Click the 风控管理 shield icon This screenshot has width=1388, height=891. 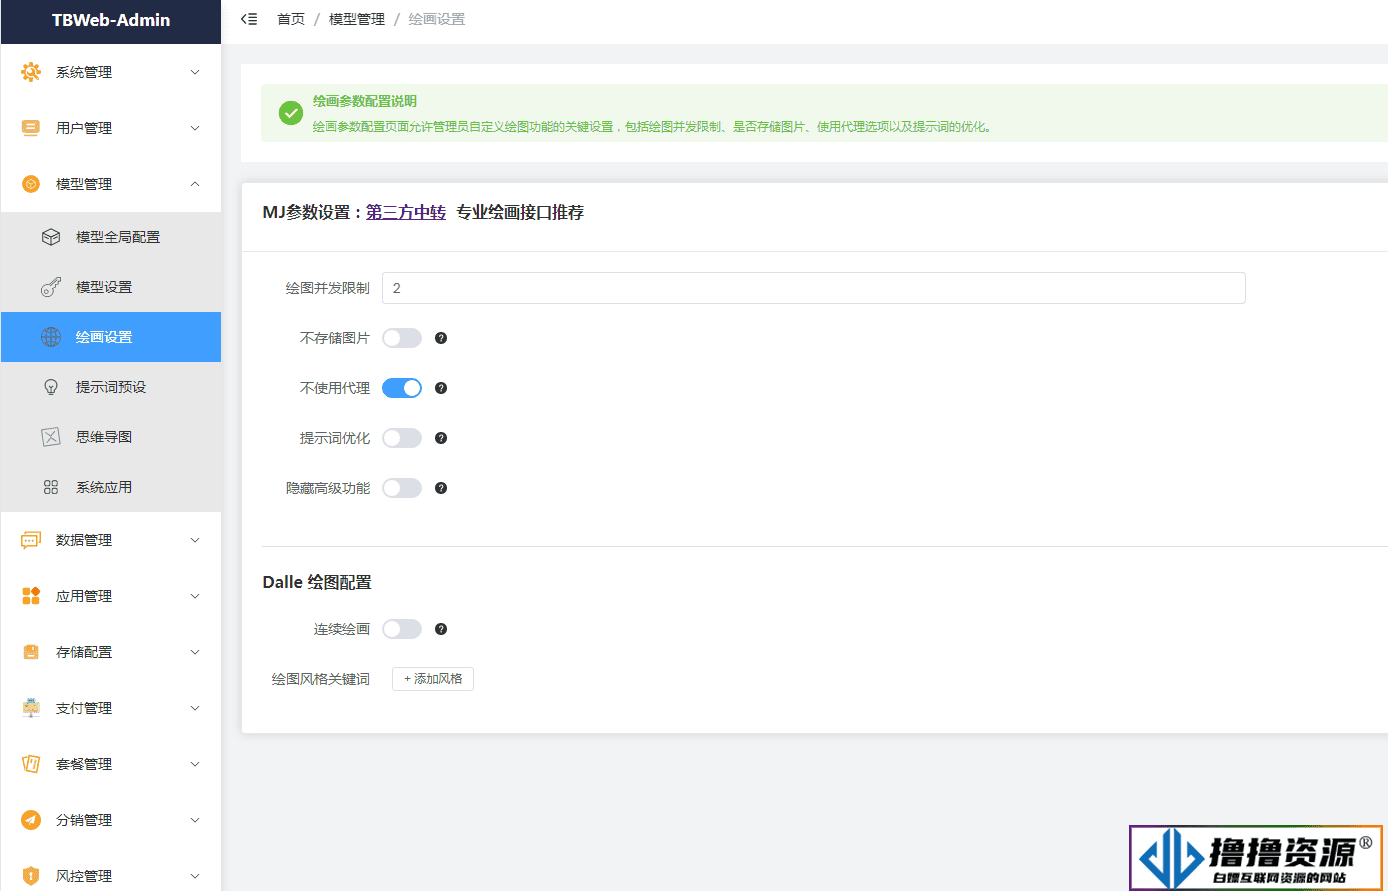tap(31, 876)
